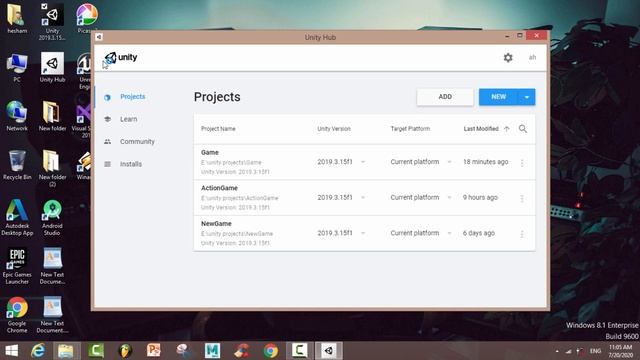Click the NEW project button
640x360 pixels.
(x=498, y=97)
